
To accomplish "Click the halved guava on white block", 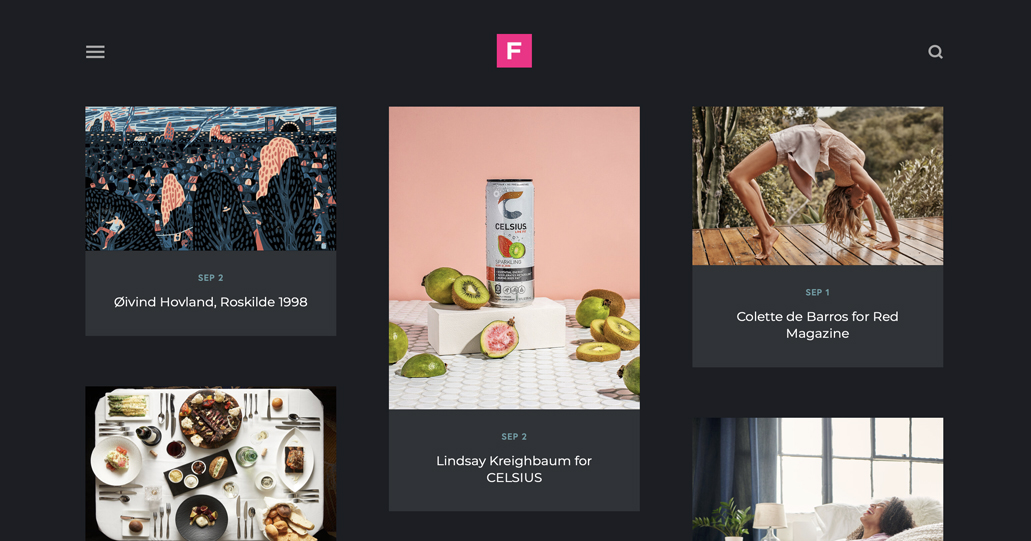I will pyautogui.click(x=500, y=337).
